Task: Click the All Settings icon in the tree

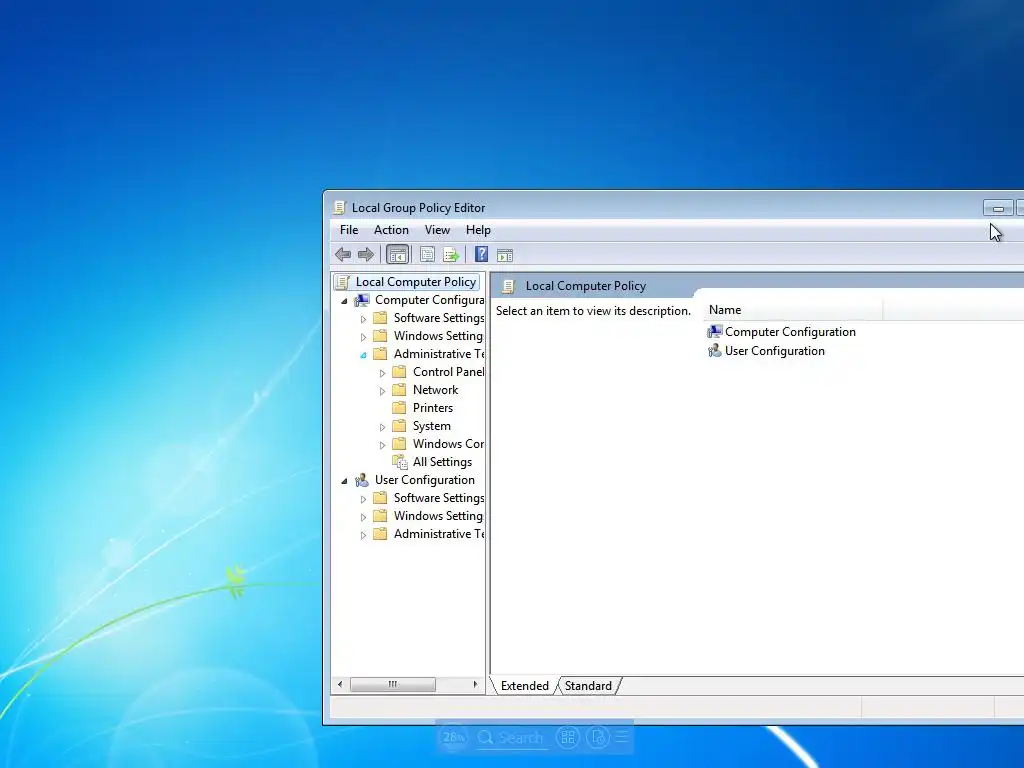Action: pyautogui.click(x=400, y=462)
